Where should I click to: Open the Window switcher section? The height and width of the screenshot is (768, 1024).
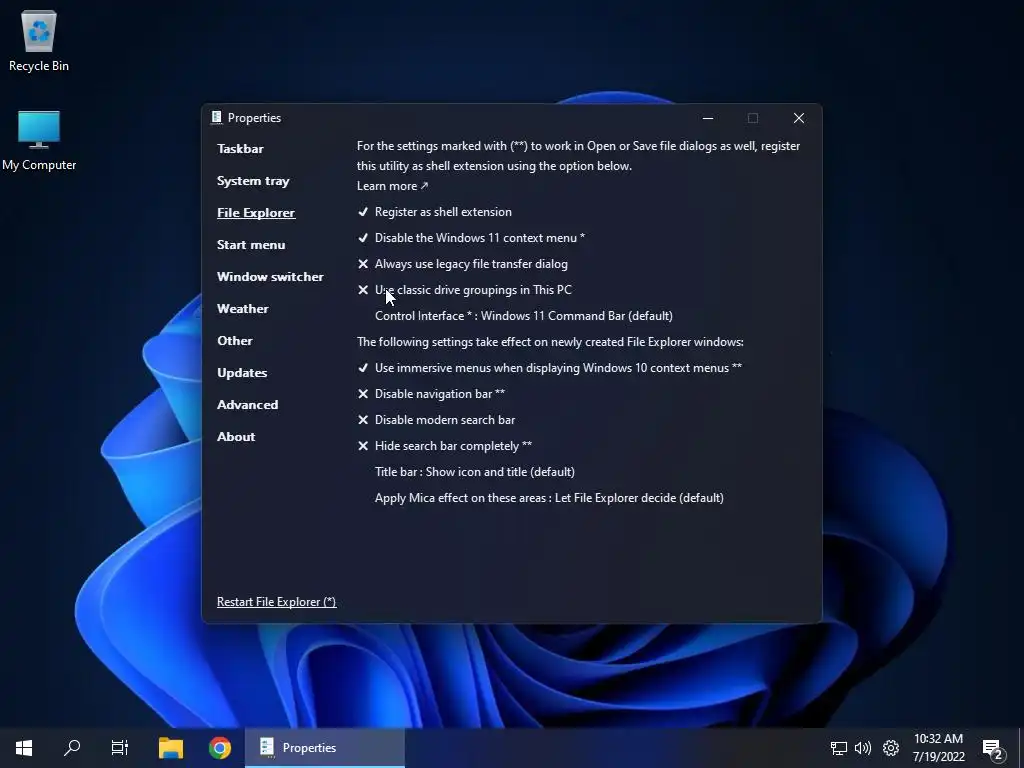pos(270,277)
